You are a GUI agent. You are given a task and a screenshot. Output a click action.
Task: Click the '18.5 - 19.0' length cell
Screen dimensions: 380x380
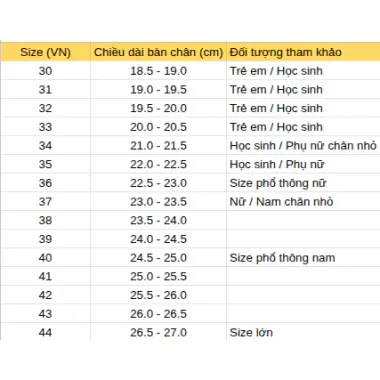tap(158, 71)
